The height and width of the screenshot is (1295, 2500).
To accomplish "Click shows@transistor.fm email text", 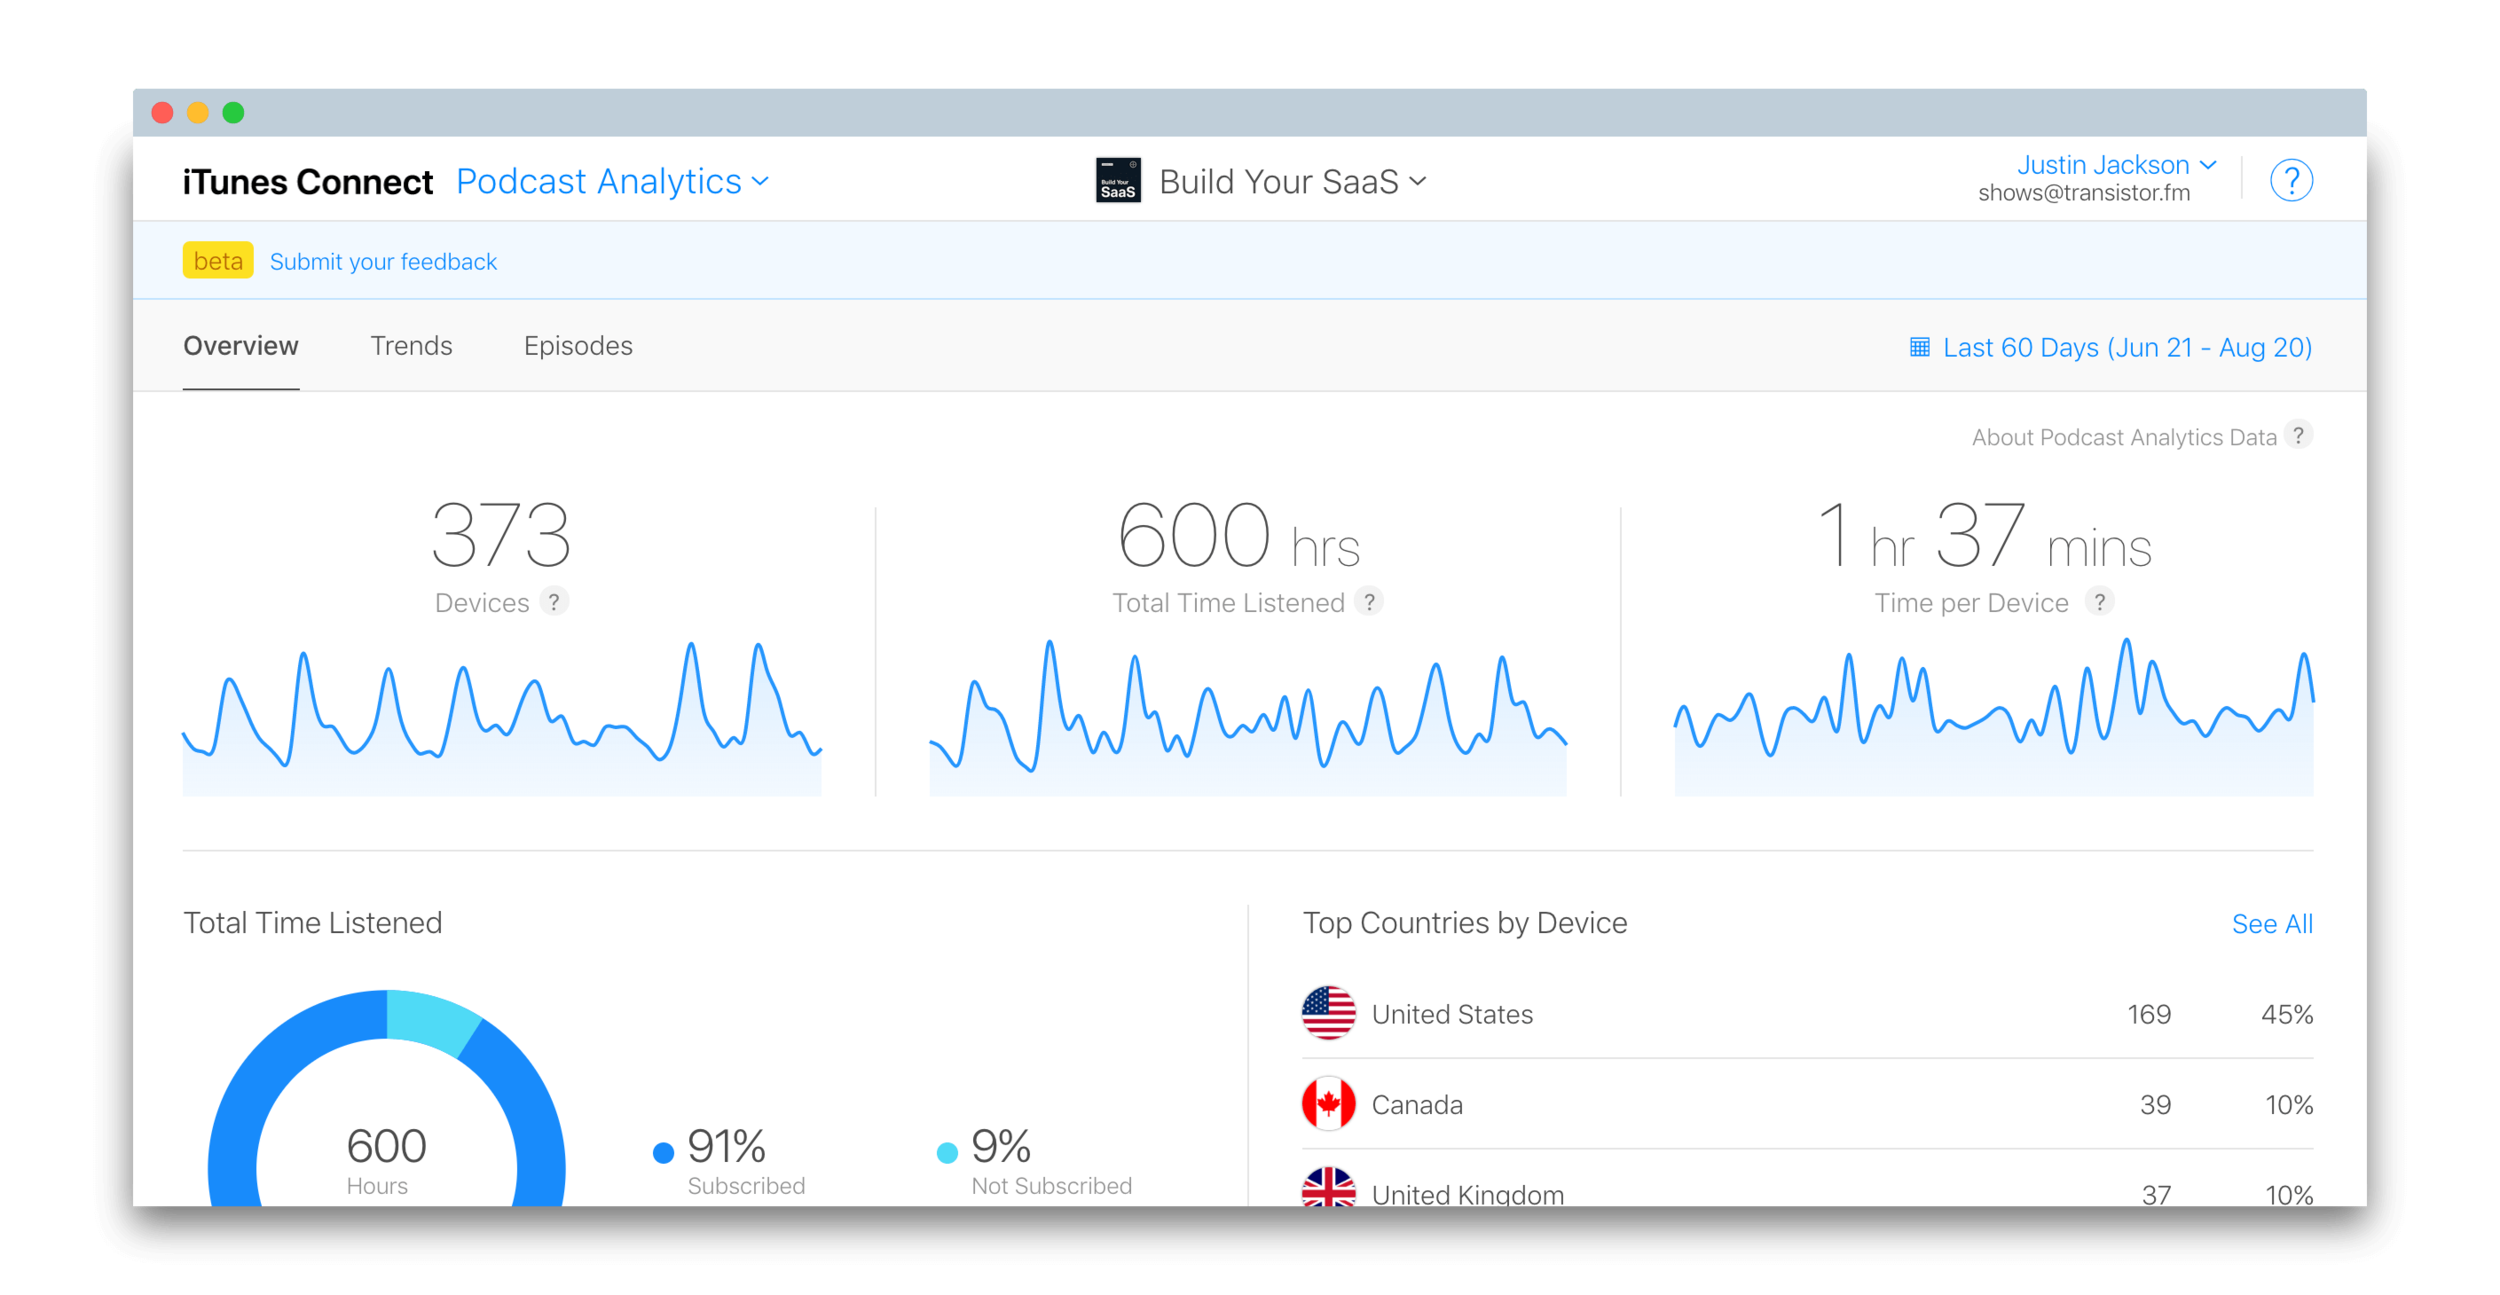I will point(2084,193).
